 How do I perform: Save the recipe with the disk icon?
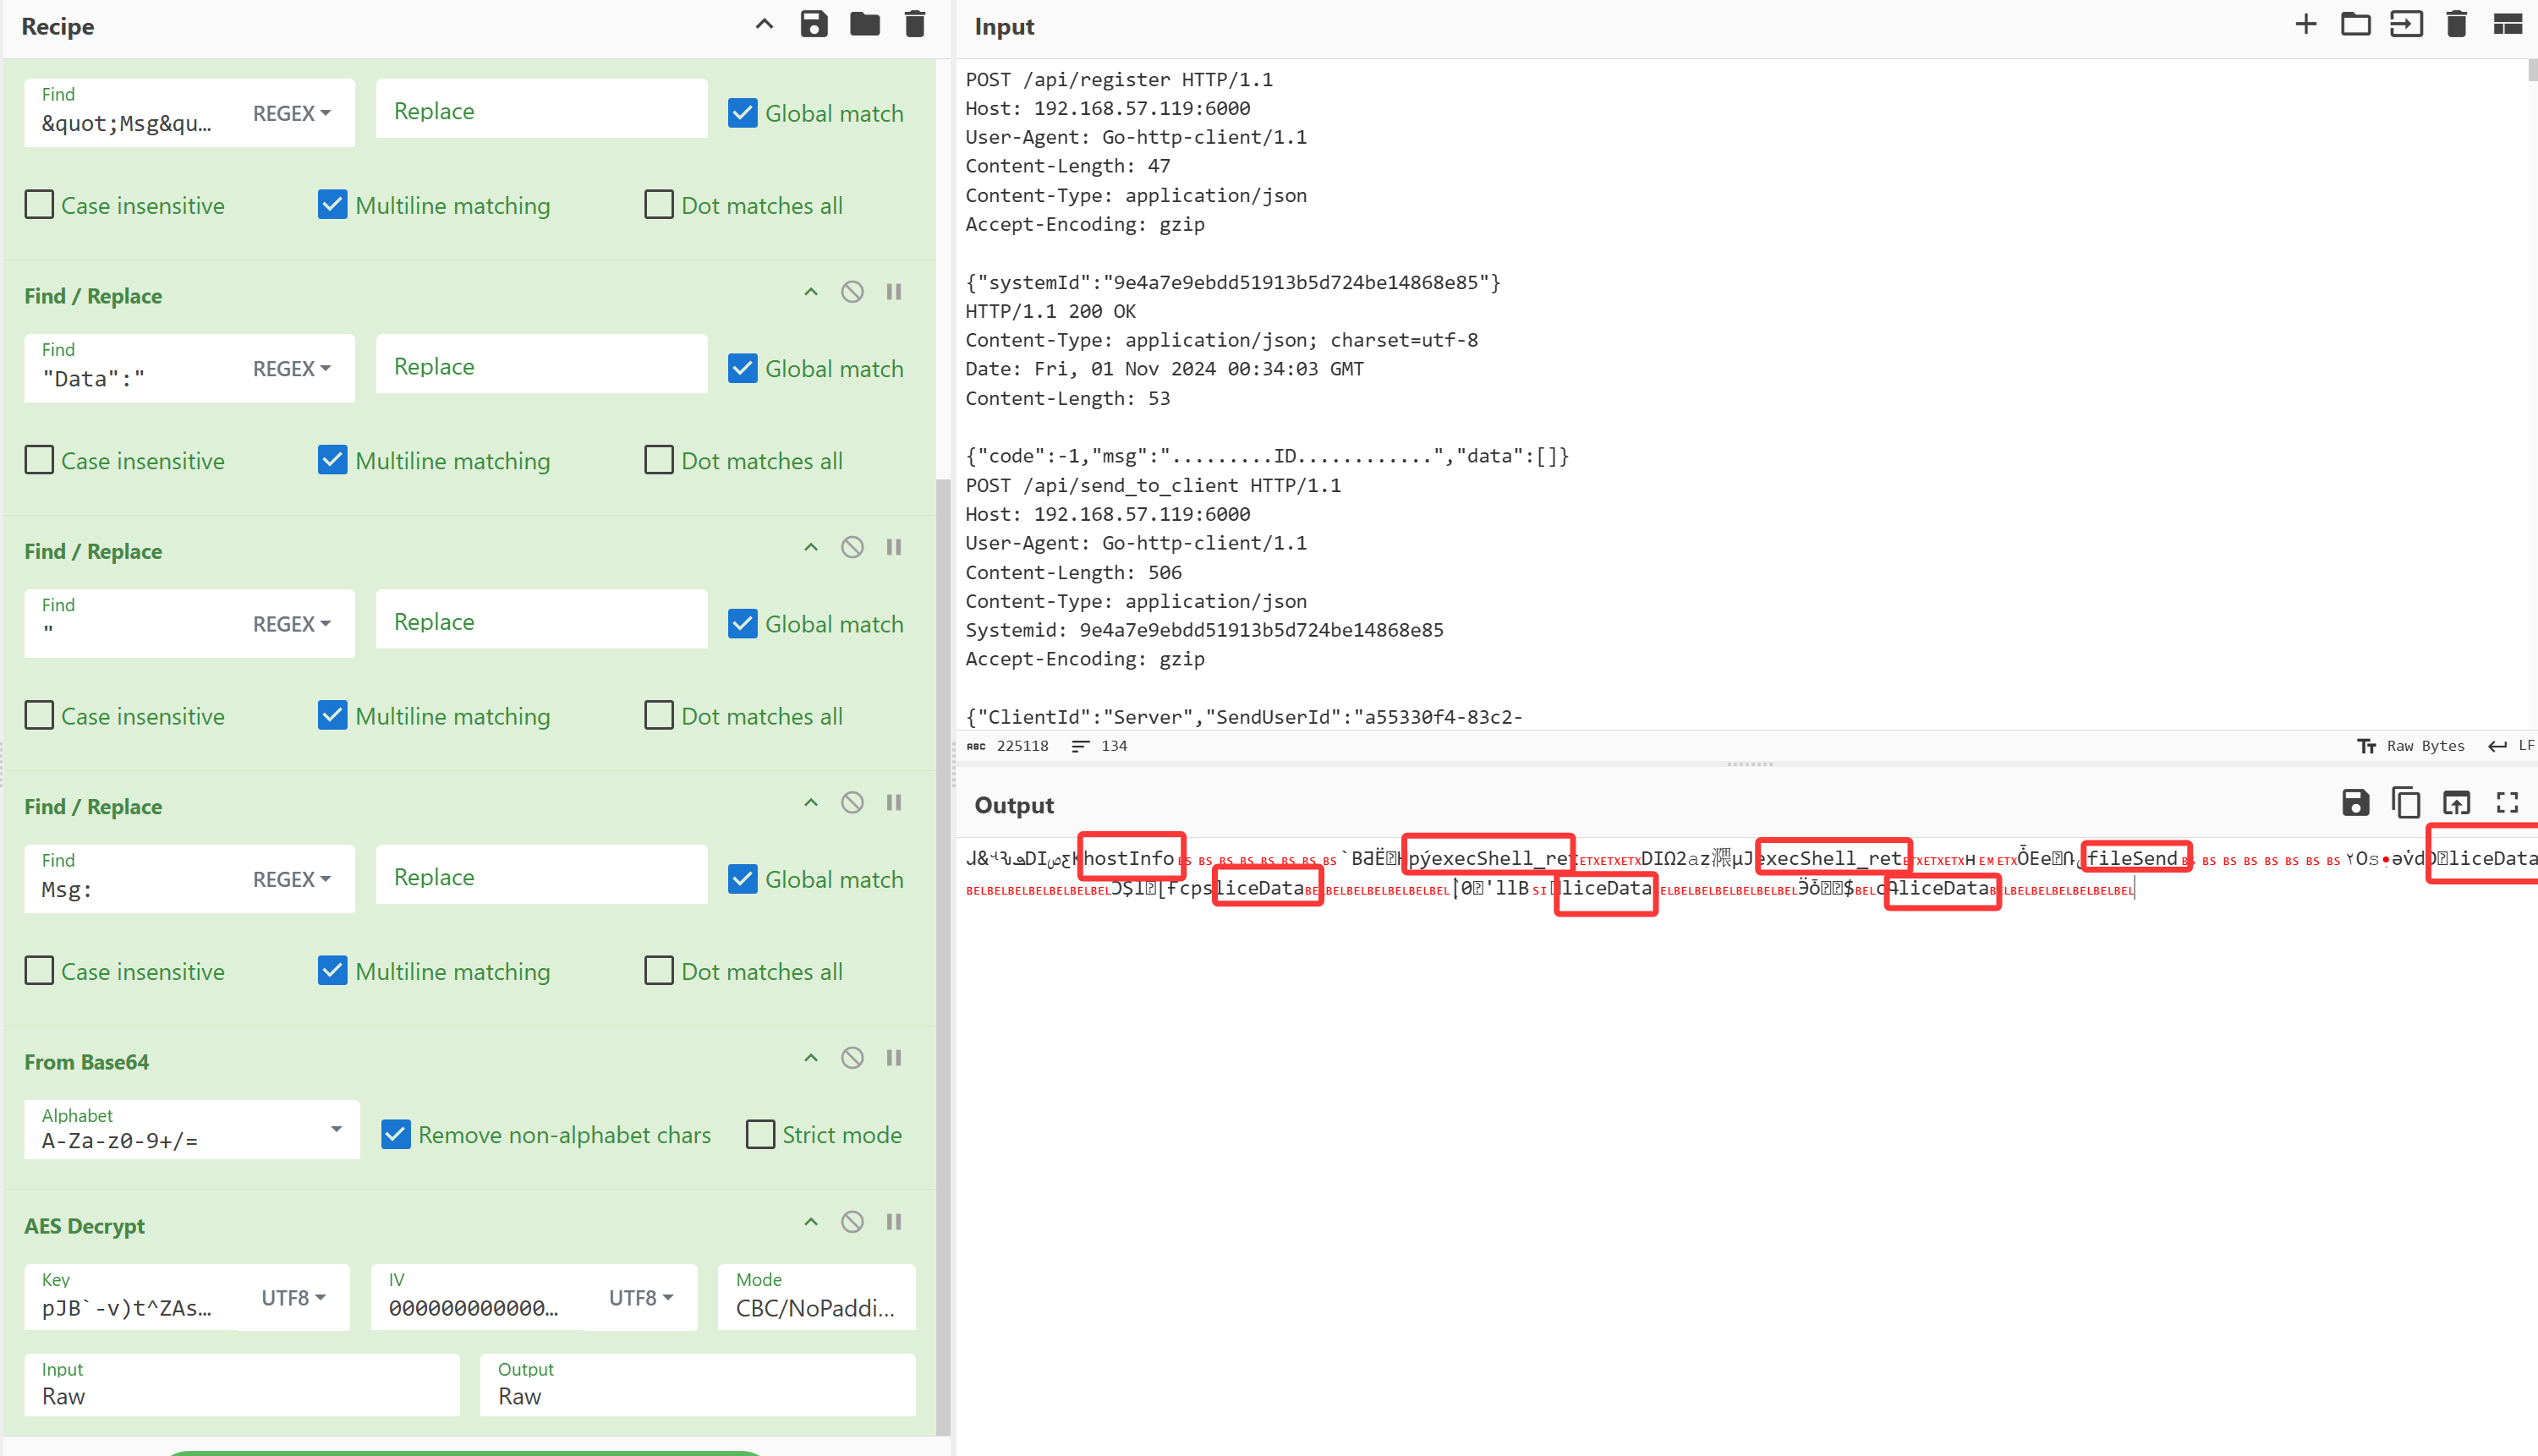click(x=814, y=25)
